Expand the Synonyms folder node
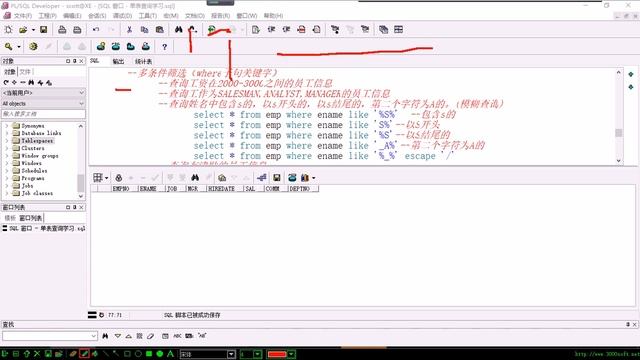Image resolution: width=640 pixels, height=360 pixels. coord(7,126)
